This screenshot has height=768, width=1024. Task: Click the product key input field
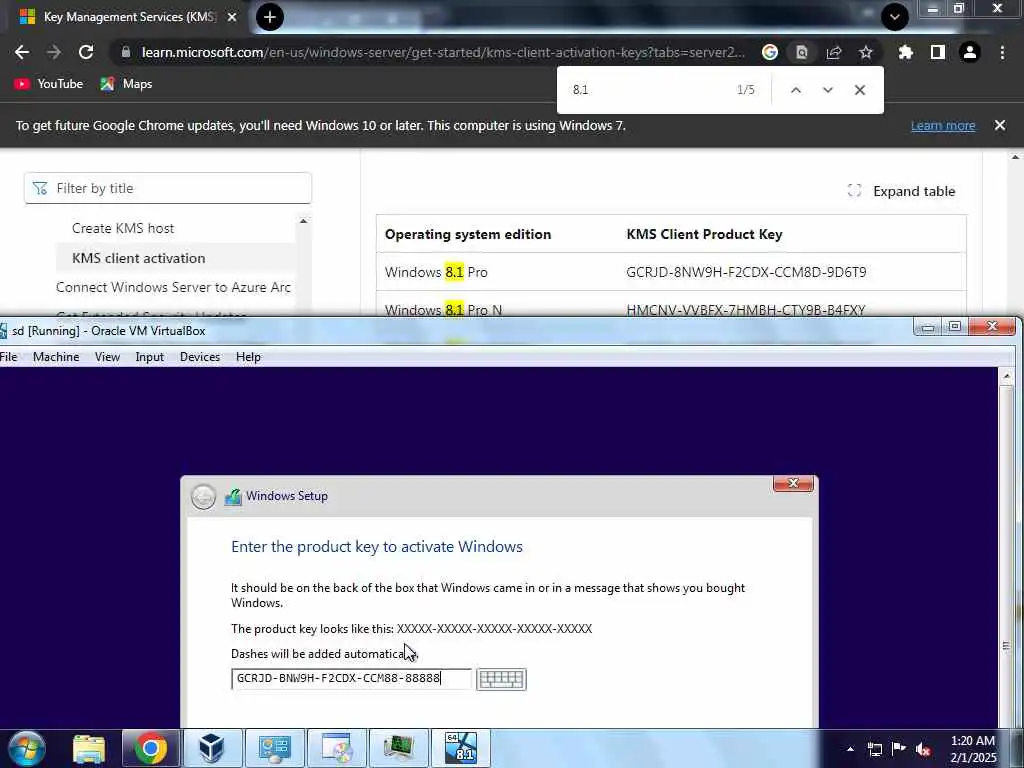(351, 679)
